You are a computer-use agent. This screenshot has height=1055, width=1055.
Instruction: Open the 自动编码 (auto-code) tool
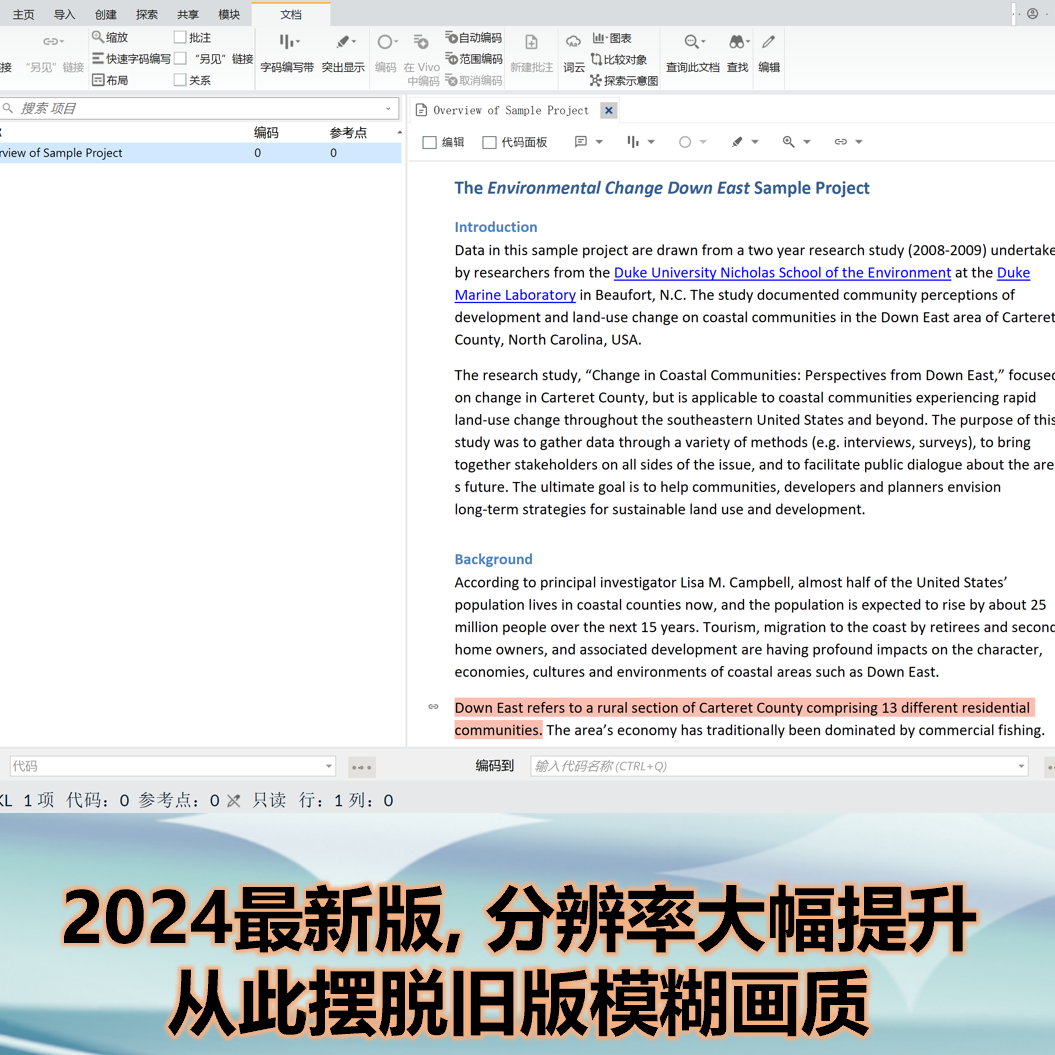click(472, 37)
